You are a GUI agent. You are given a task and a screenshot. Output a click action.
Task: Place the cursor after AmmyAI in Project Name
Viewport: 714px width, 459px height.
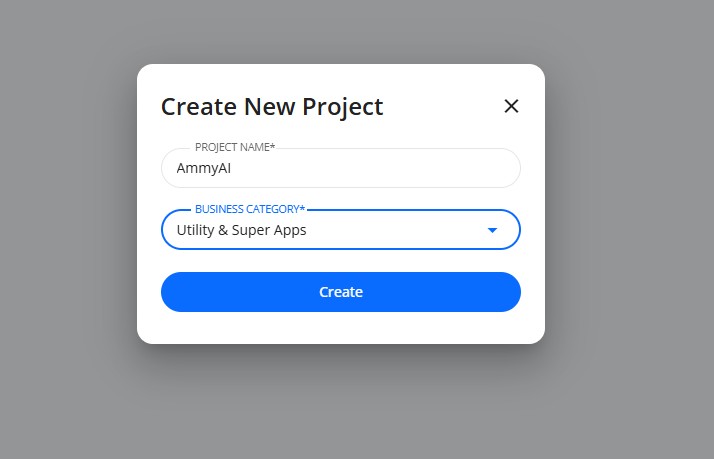[233, 168]
